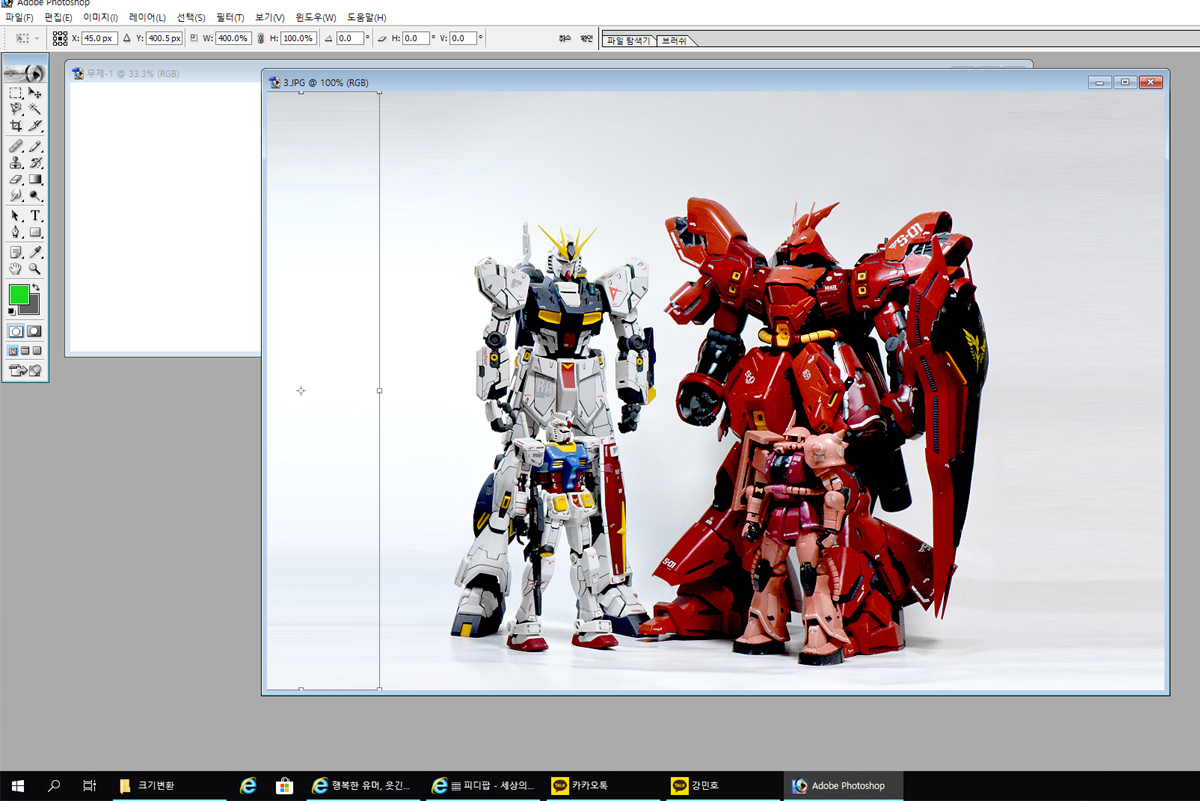Switch to Quick Mask mode
The height and width of the screenshot is (801, 1200).
tap(34, 331)
